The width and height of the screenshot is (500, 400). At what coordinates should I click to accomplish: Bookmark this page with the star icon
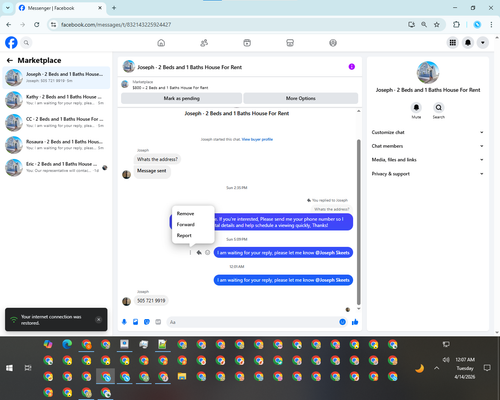click(x=437, y=25)
